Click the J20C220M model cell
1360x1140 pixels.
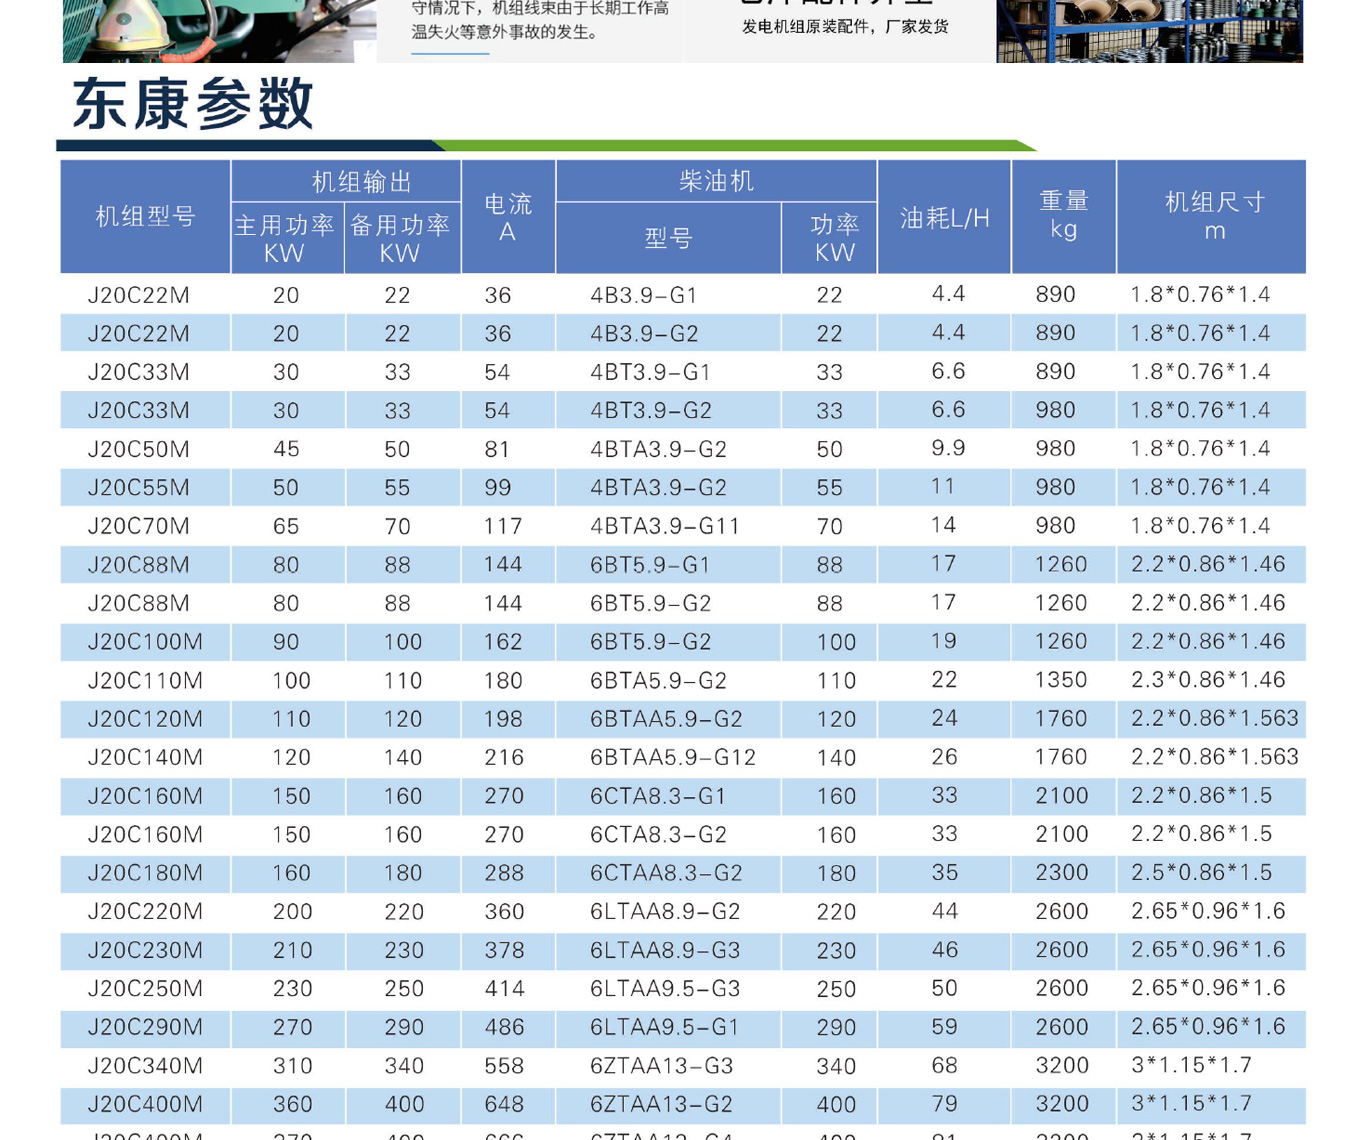145,912
